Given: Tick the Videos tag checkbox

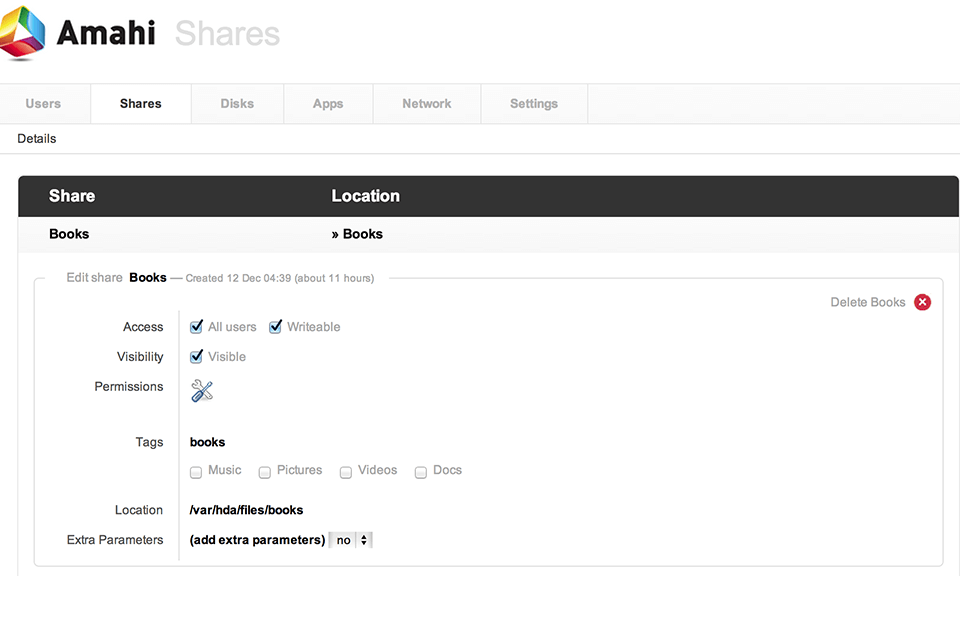Looking at the screenshot, I should pos(346,472).
